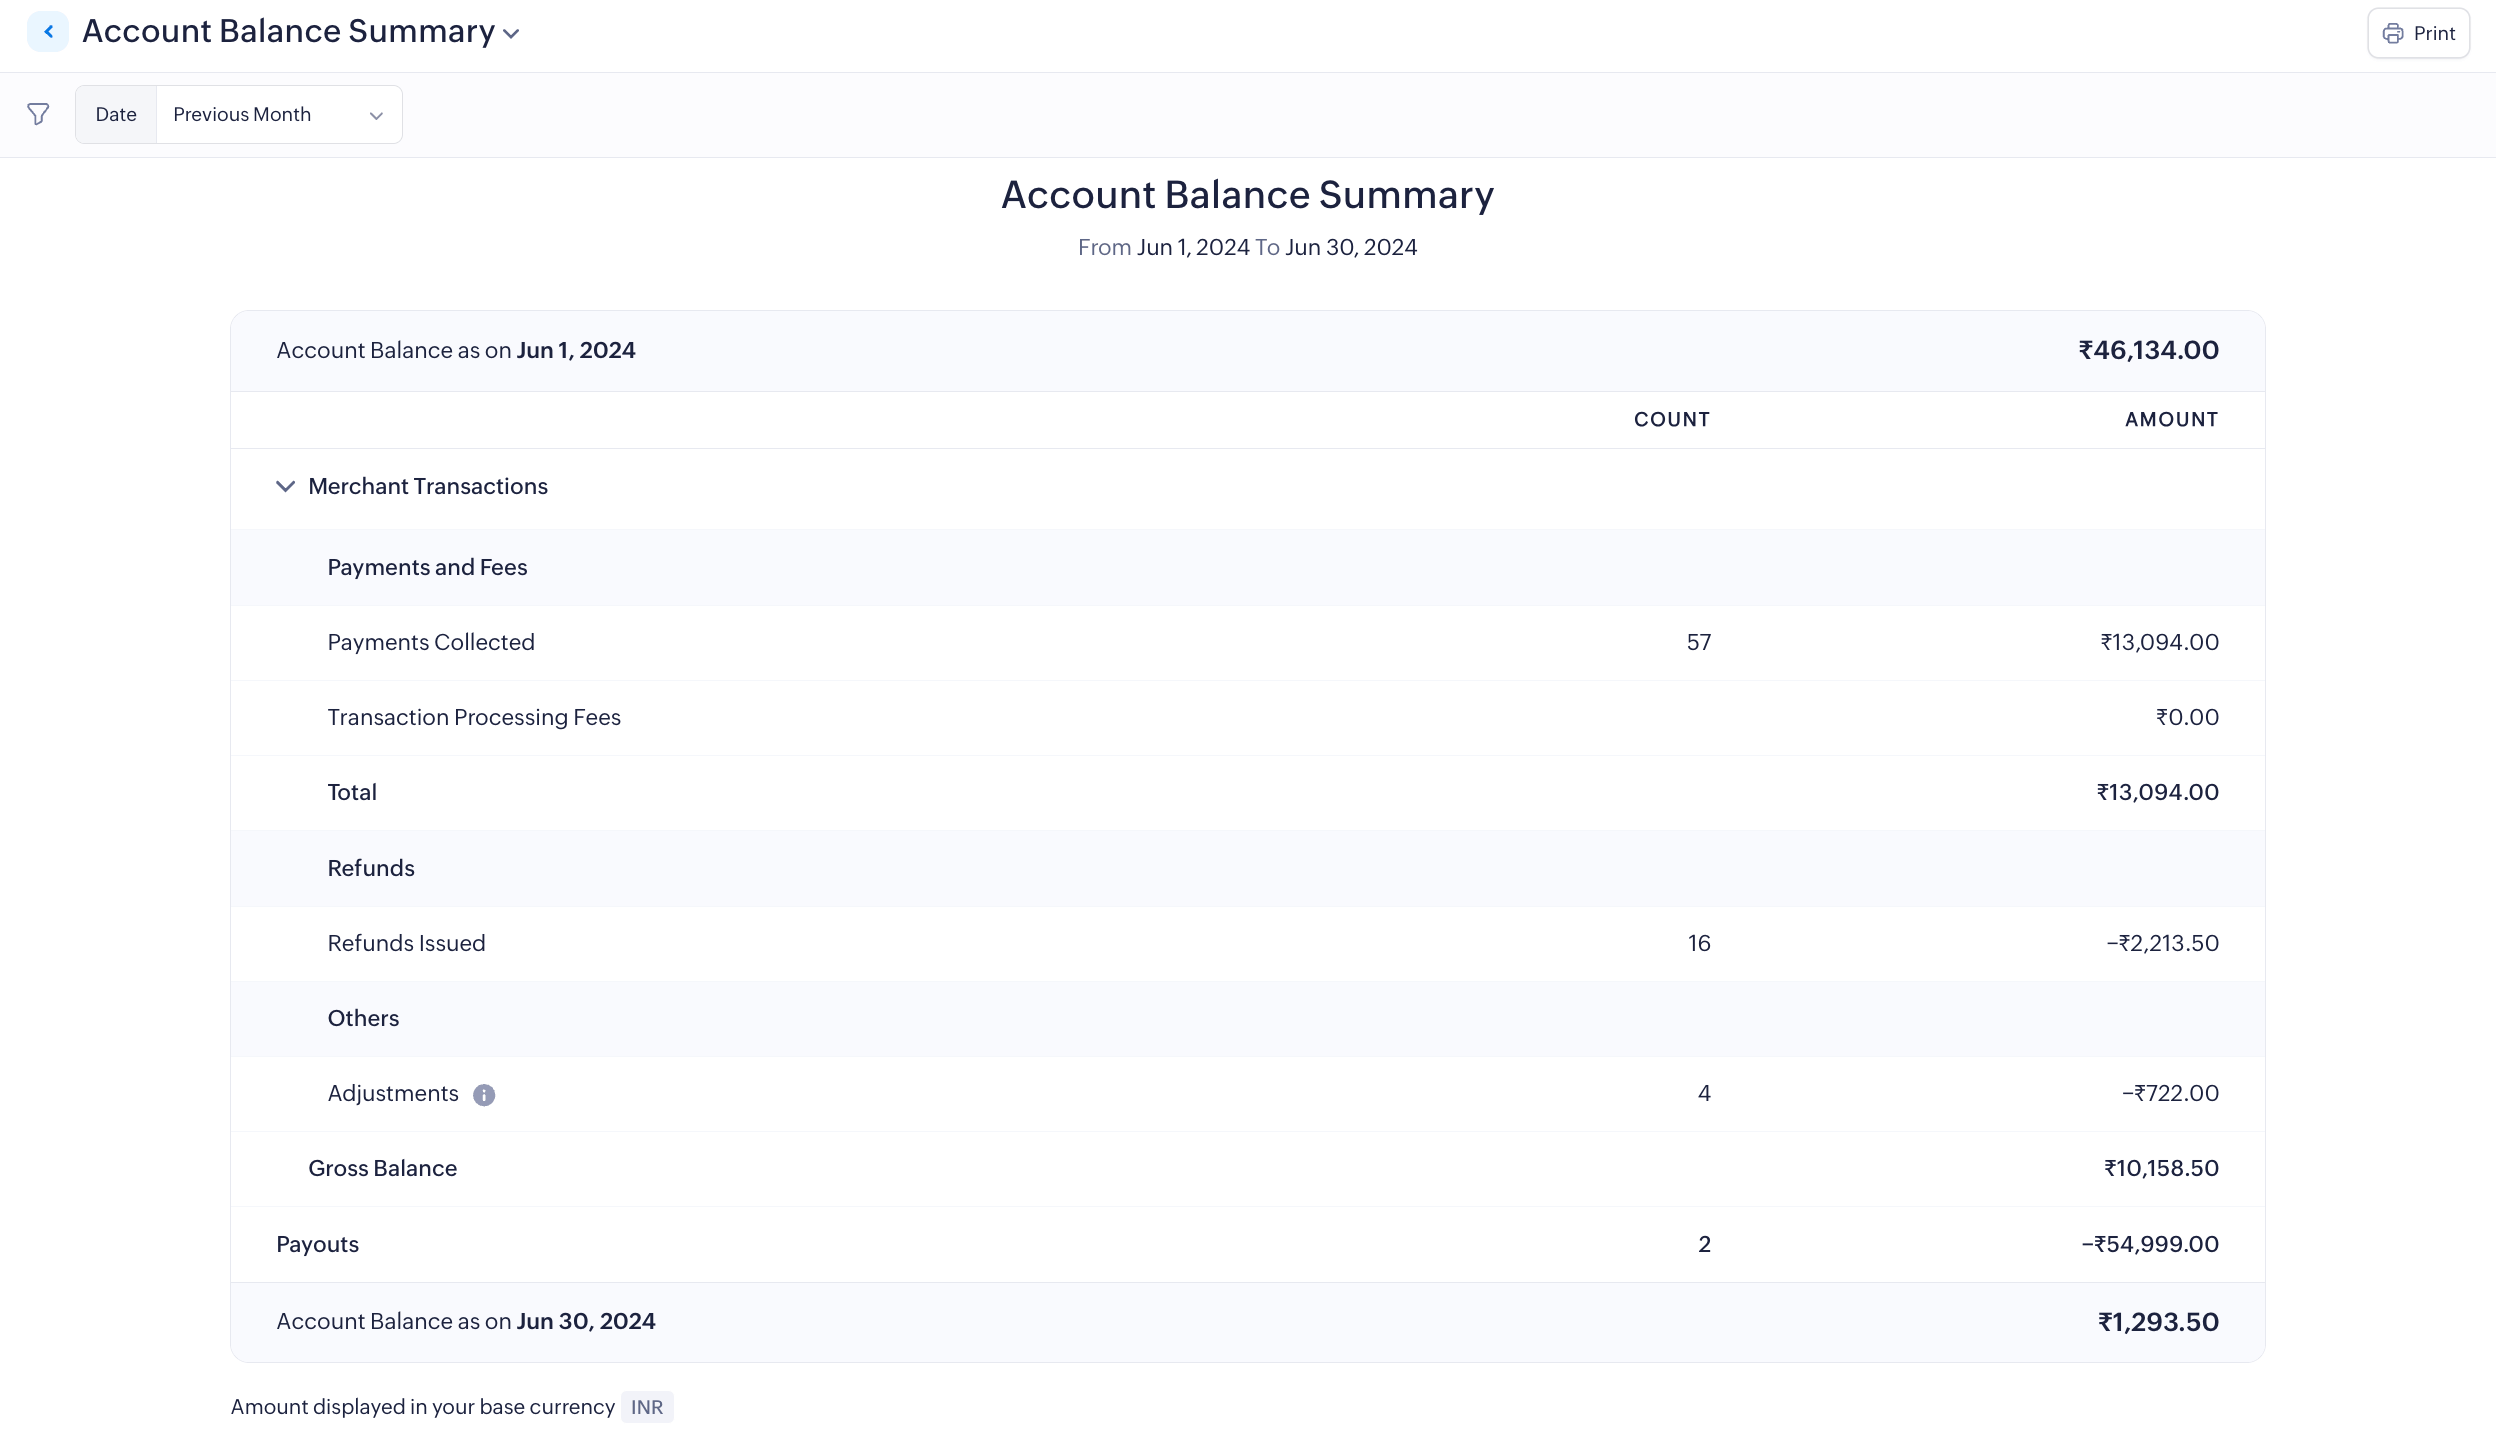Open the report title dropdown chevron
2496x1450 pixels.
tap(511, 34)
